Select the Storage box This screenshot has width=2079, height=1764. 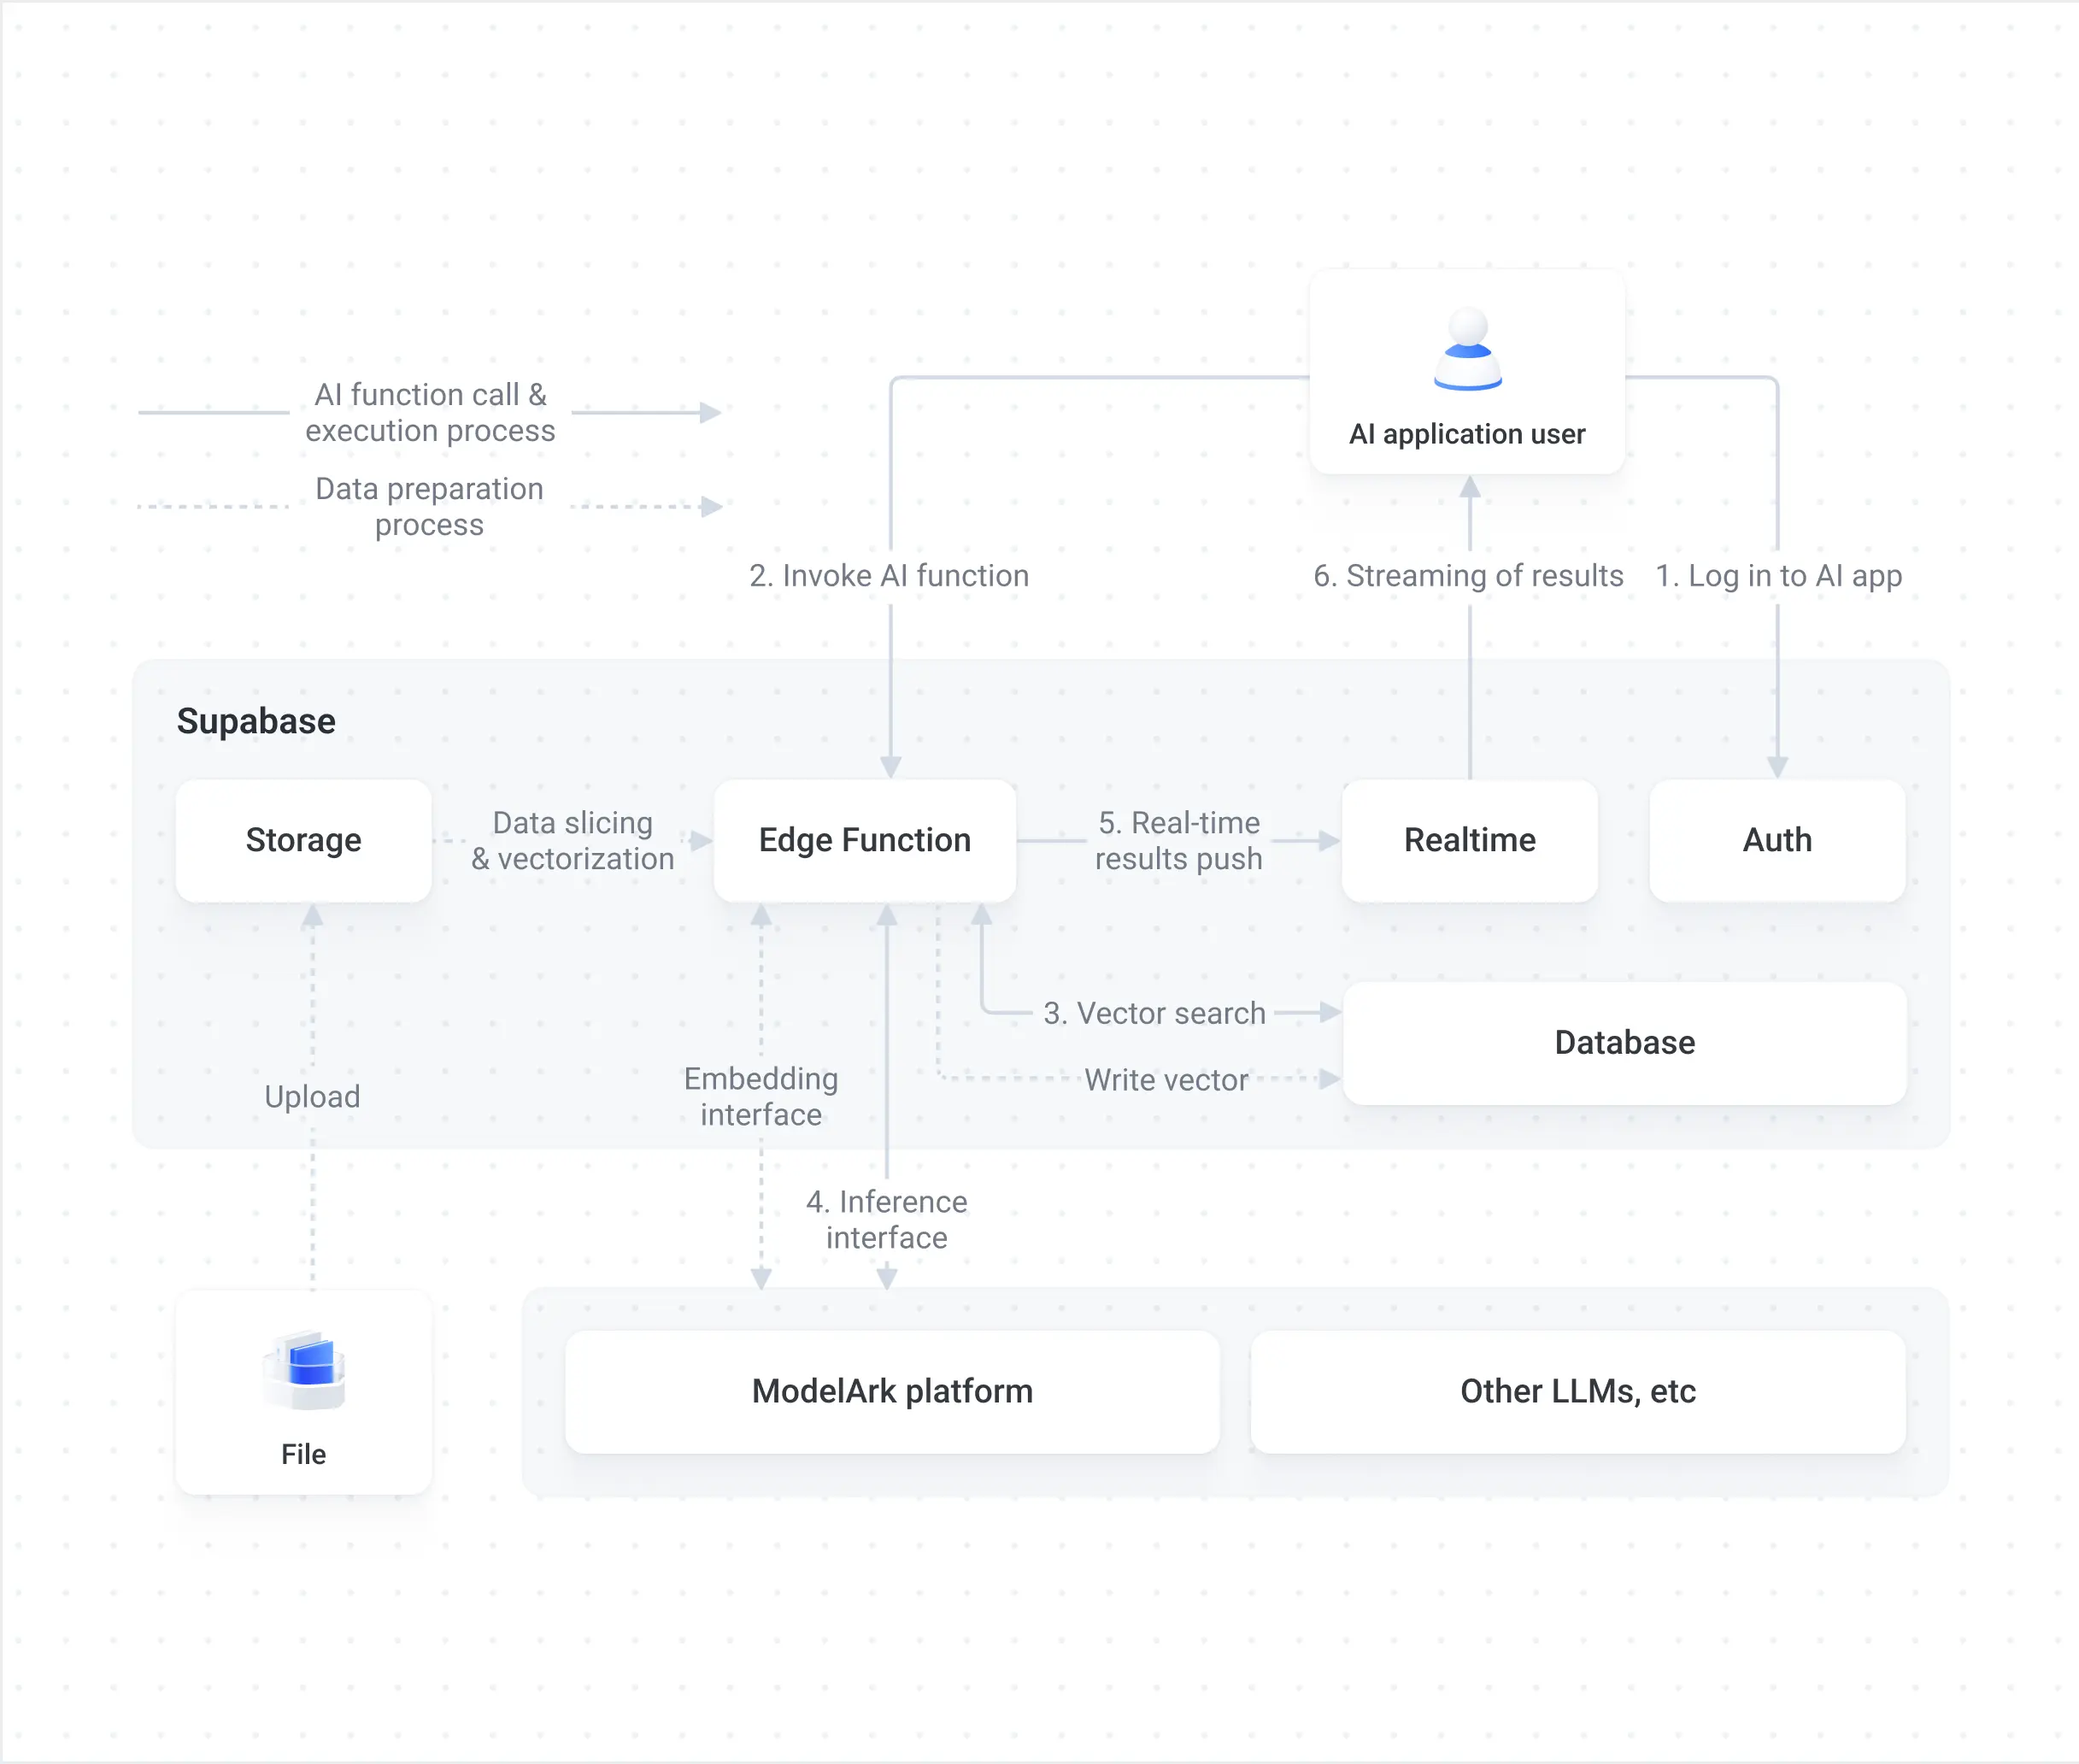pos(304,840)
